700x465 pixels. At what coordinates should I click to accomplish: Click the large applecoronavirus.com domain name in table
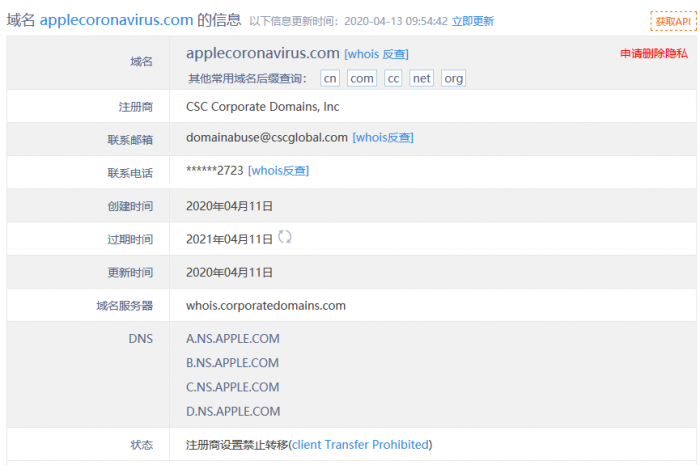click(262, 53)
